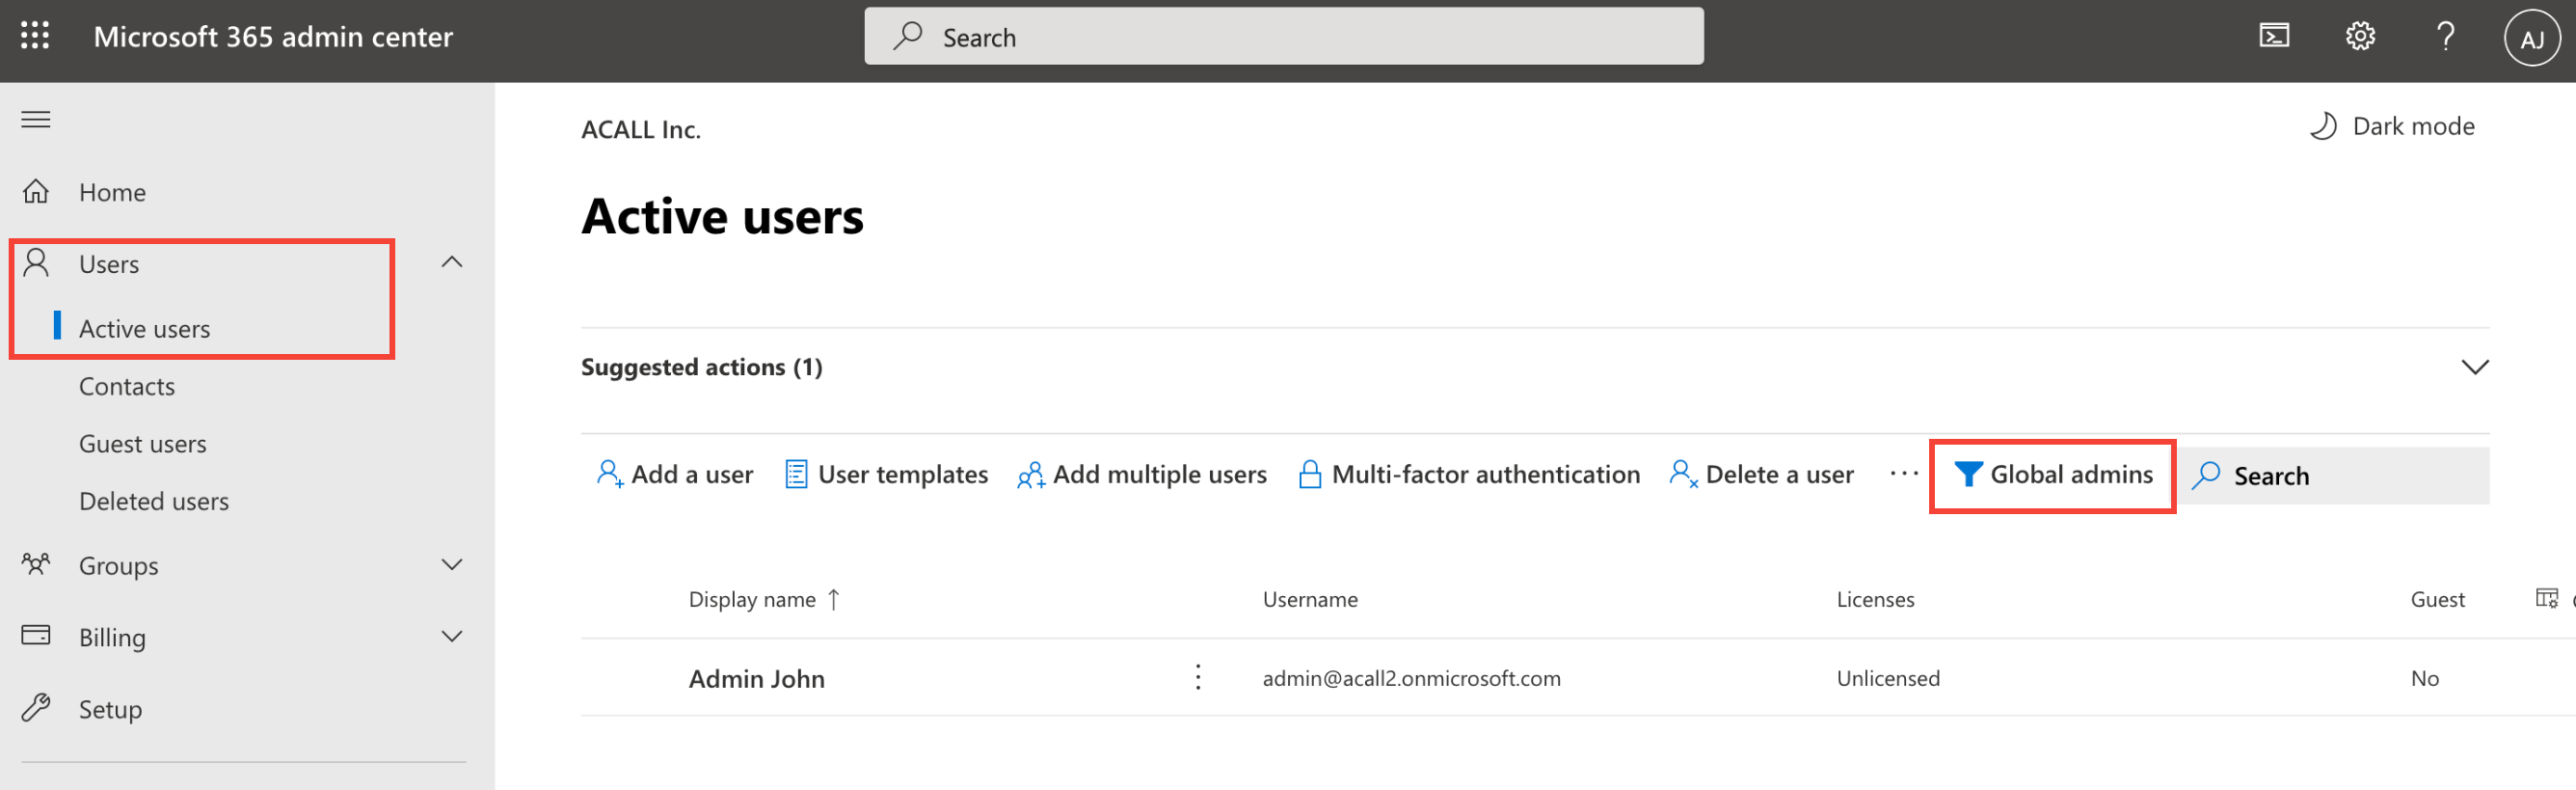Click the Microsoft 365 admin center title
This screenshot has height=790, width=2576.
click(x=273, y=37)
